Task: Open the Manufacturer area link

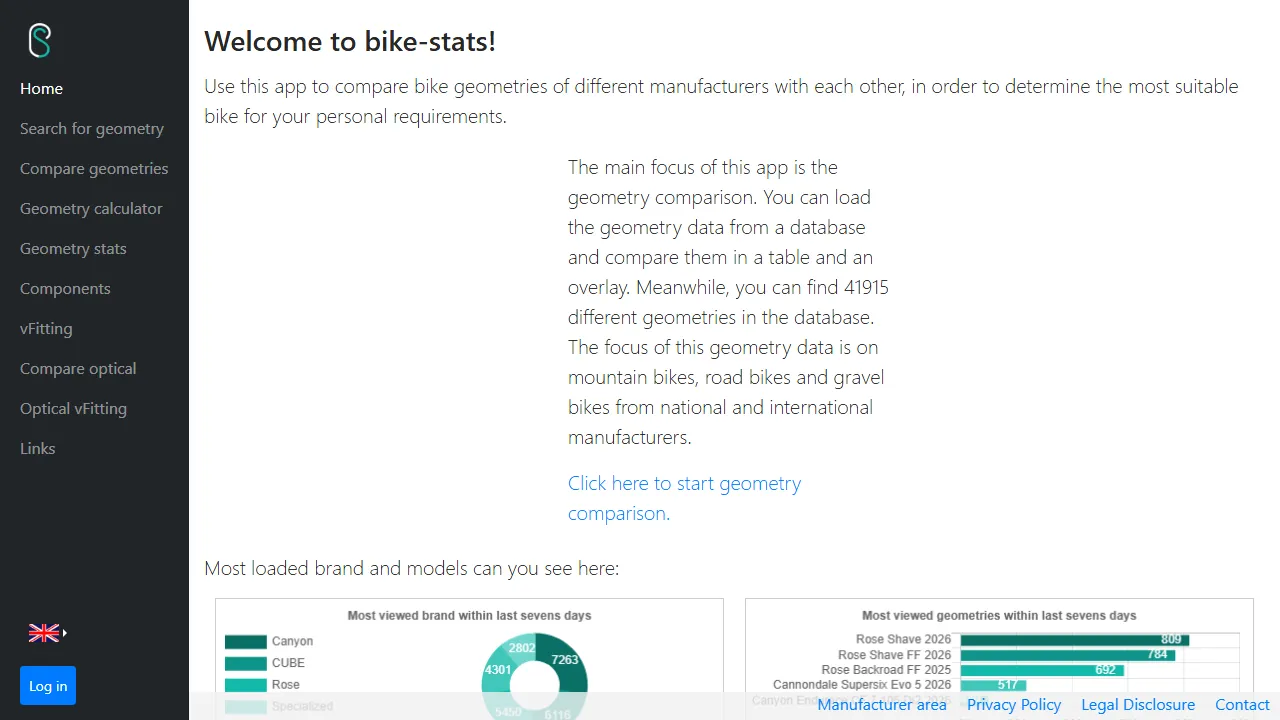Action: [x=882, y=705]
